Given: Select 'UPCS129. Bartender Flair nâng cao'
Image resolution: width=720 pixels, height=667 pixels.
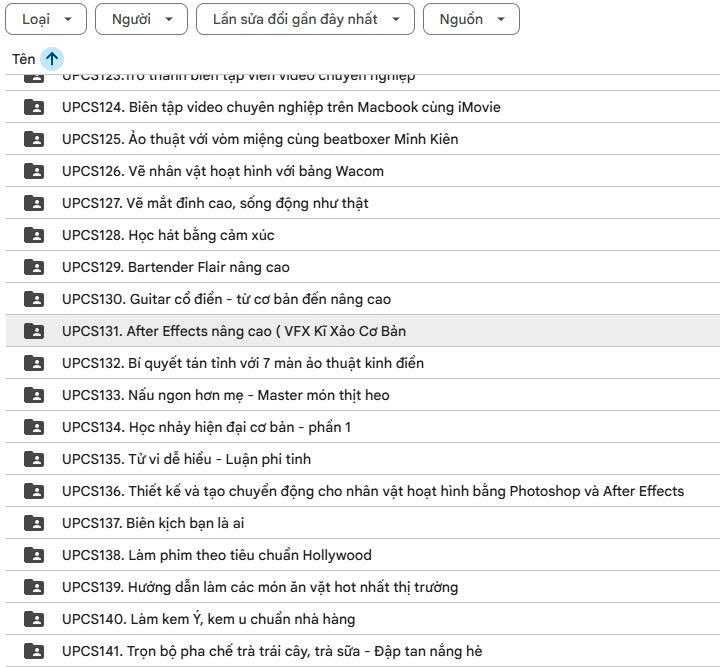Looking at the screenshot, I should pos(175,267).
